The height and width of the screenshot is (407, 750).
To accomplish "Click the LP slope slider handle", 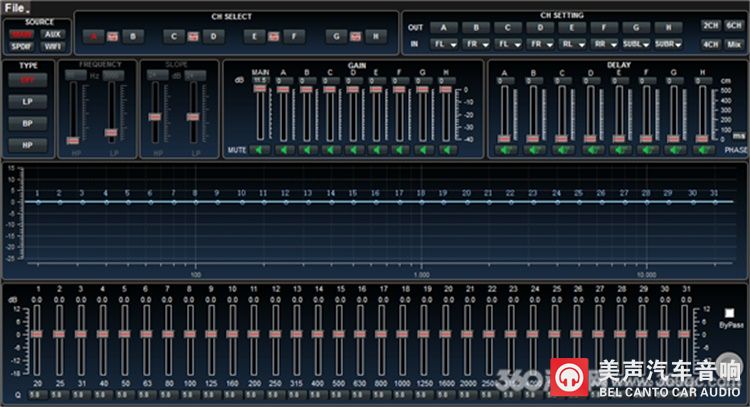I will (x=193, y=117).
